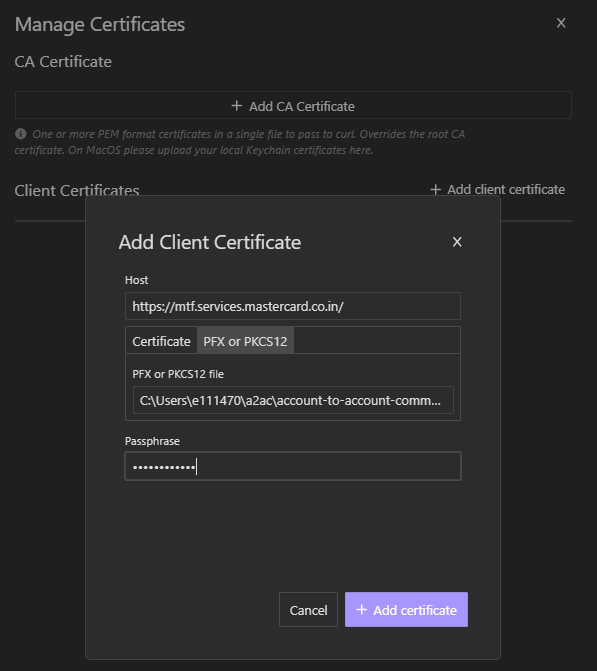Select the PFX or PKCS12 tab

245,341
